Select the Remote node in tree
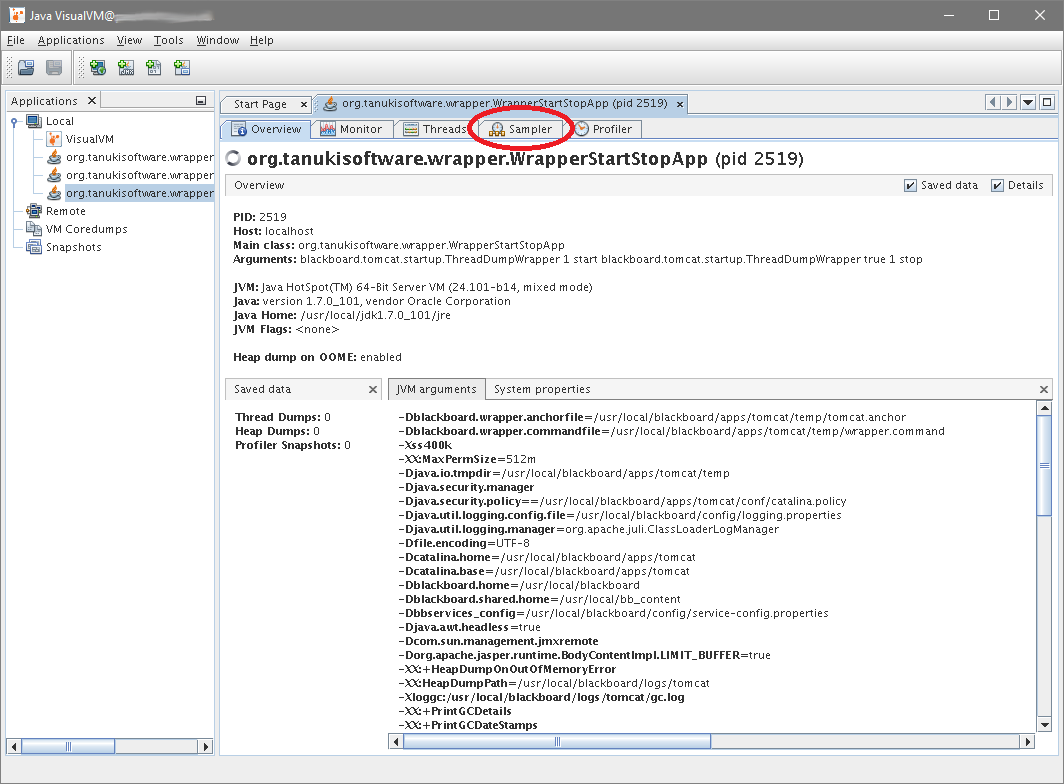The image size is (1064, 784). tap(65, 211)
